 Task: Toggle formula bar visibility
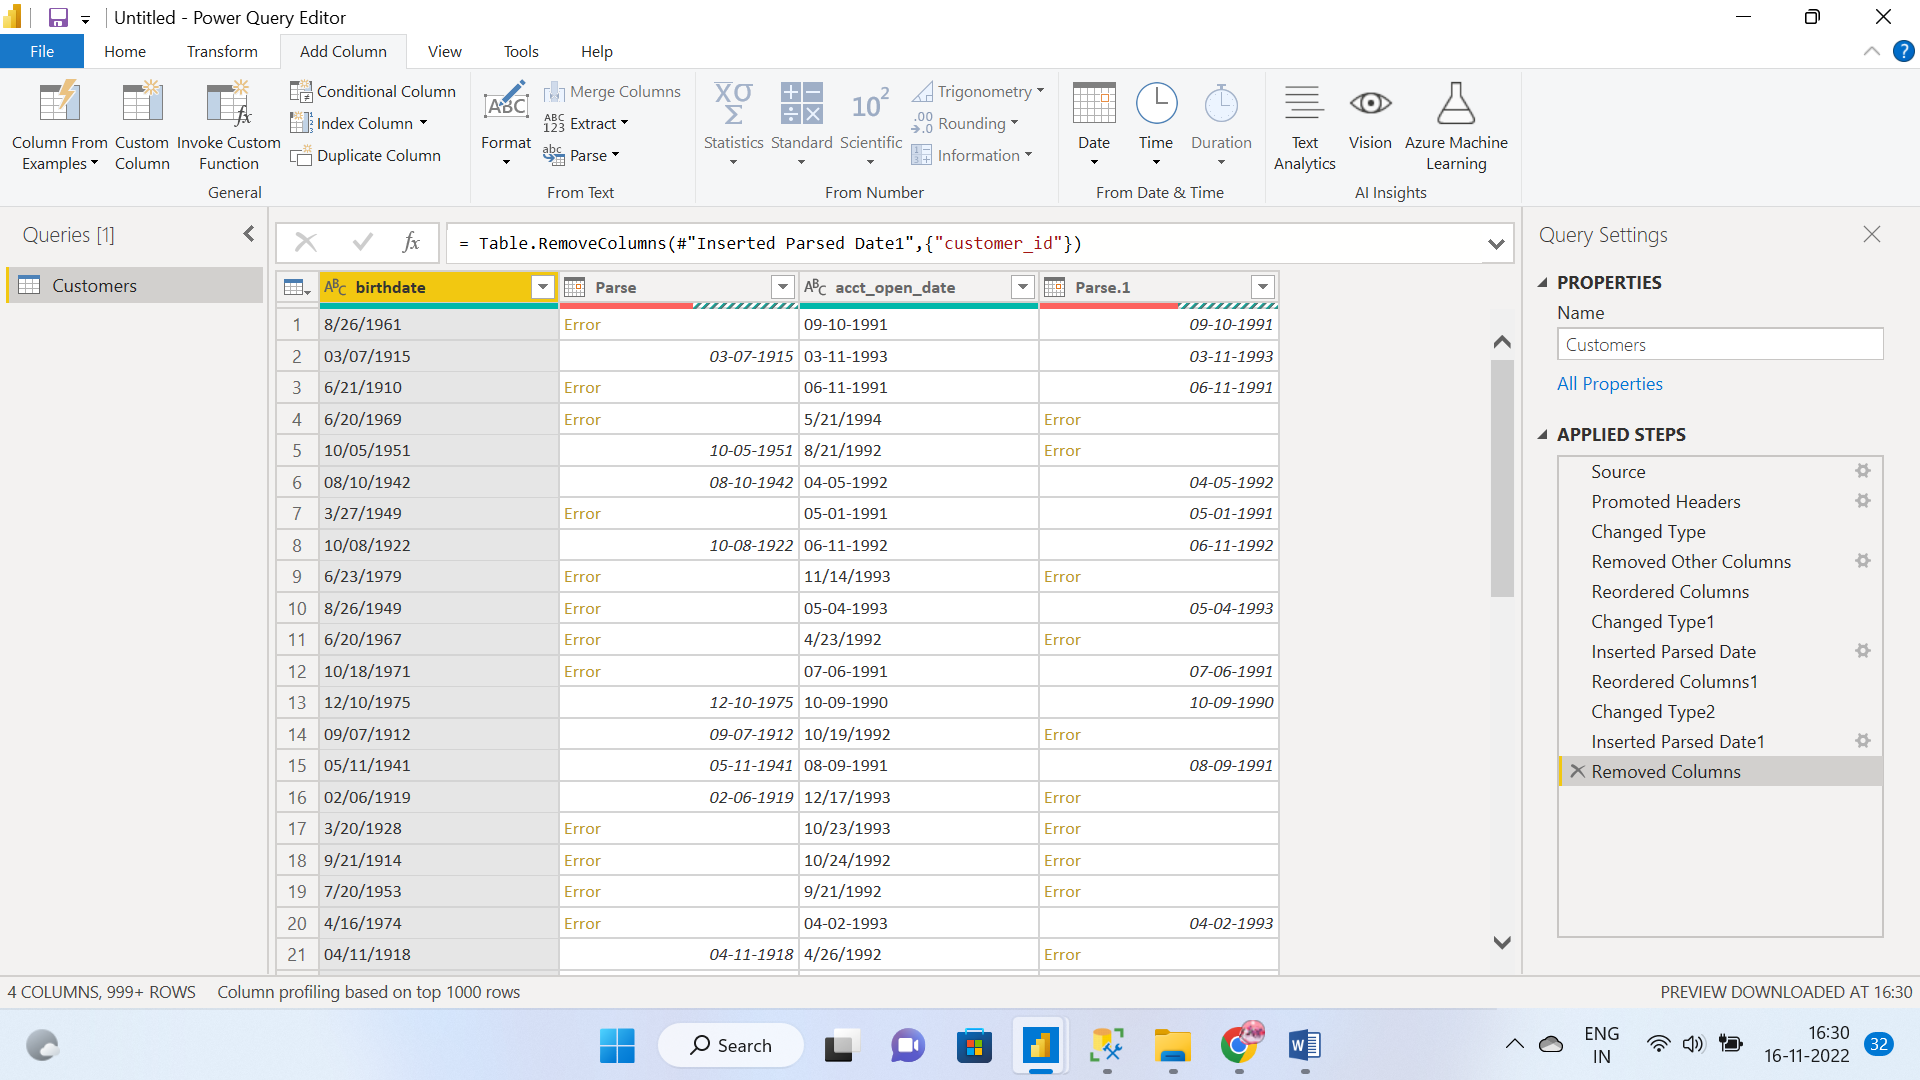point(1497,244)
